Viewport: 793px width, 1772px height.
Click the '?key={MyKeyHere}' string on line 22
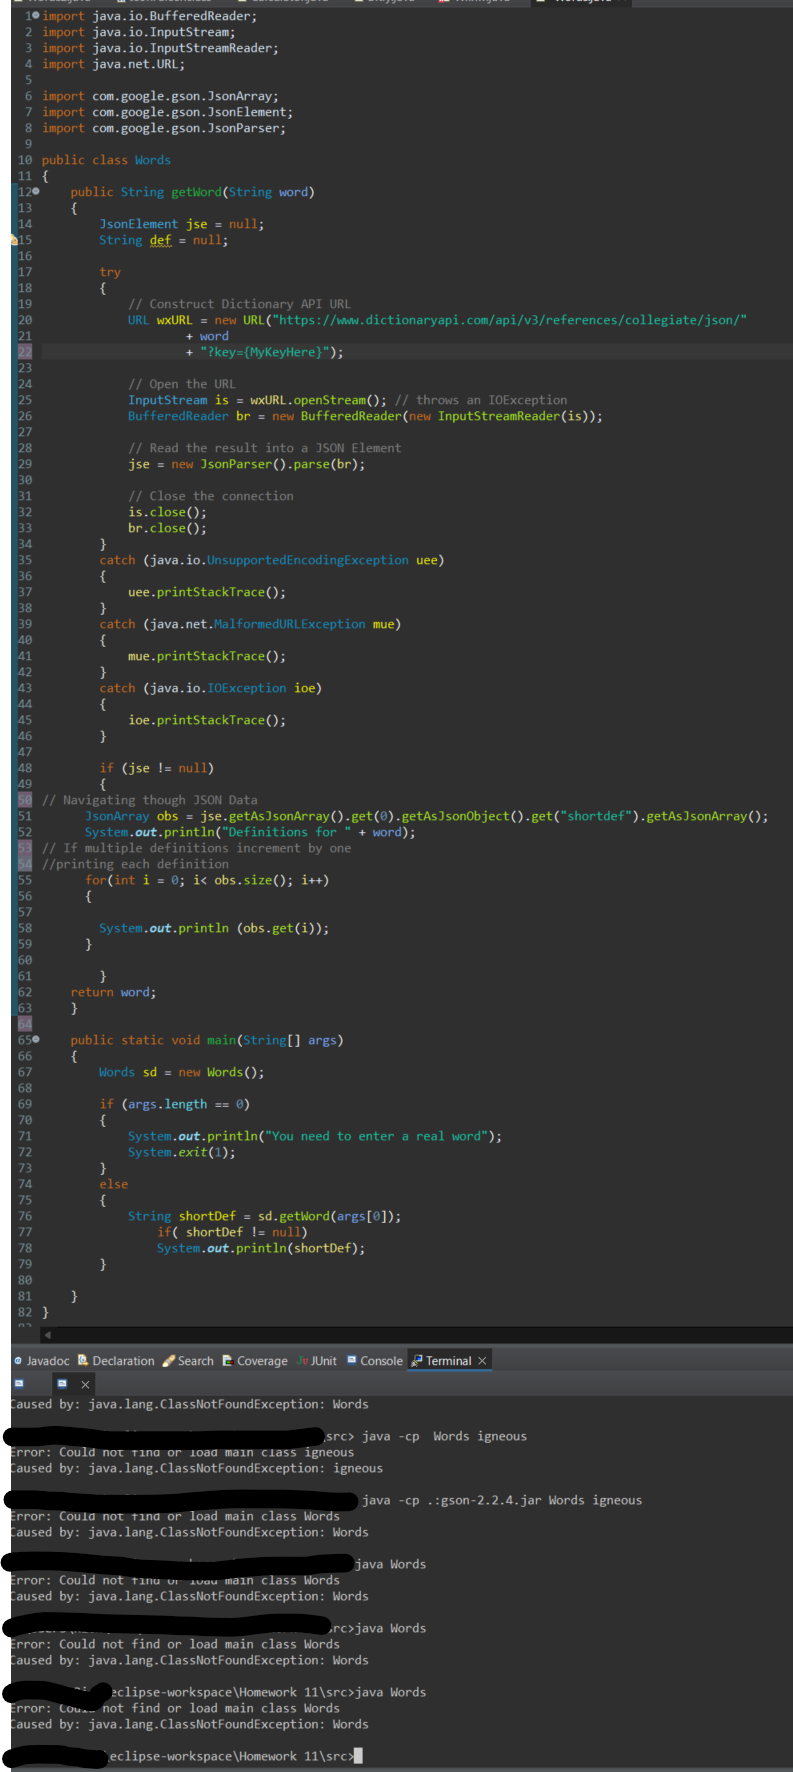coord(264,352)
